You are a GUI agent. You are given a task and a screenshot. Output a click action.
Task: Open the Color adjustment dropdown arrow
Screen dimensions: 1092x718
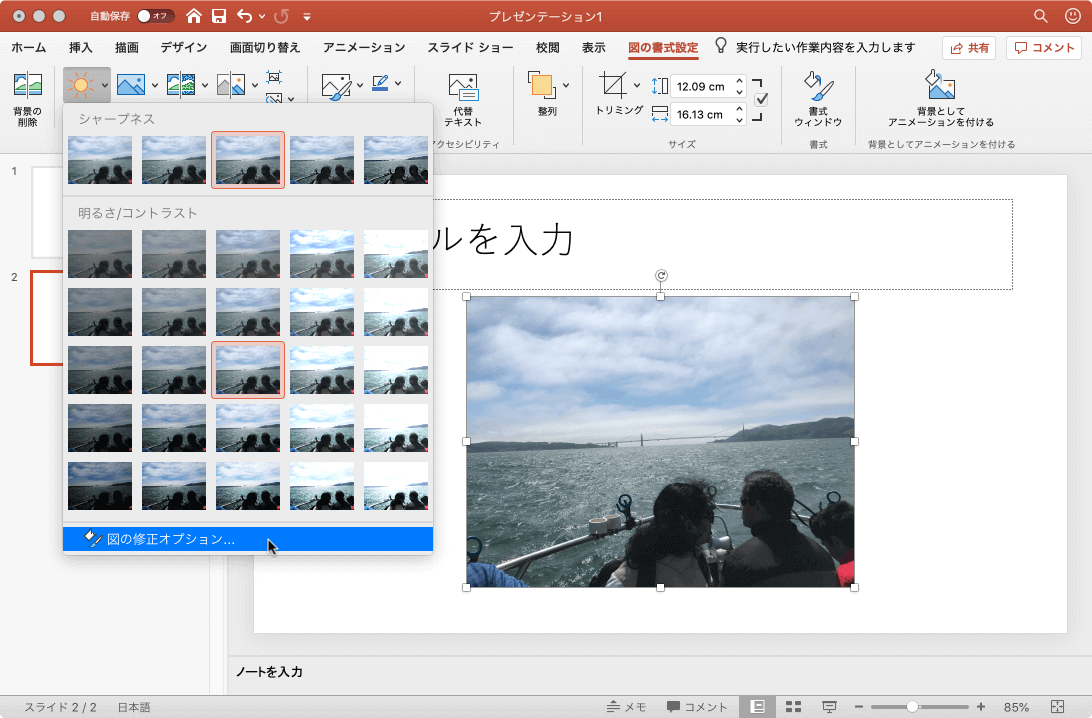[x=153, y=86]
